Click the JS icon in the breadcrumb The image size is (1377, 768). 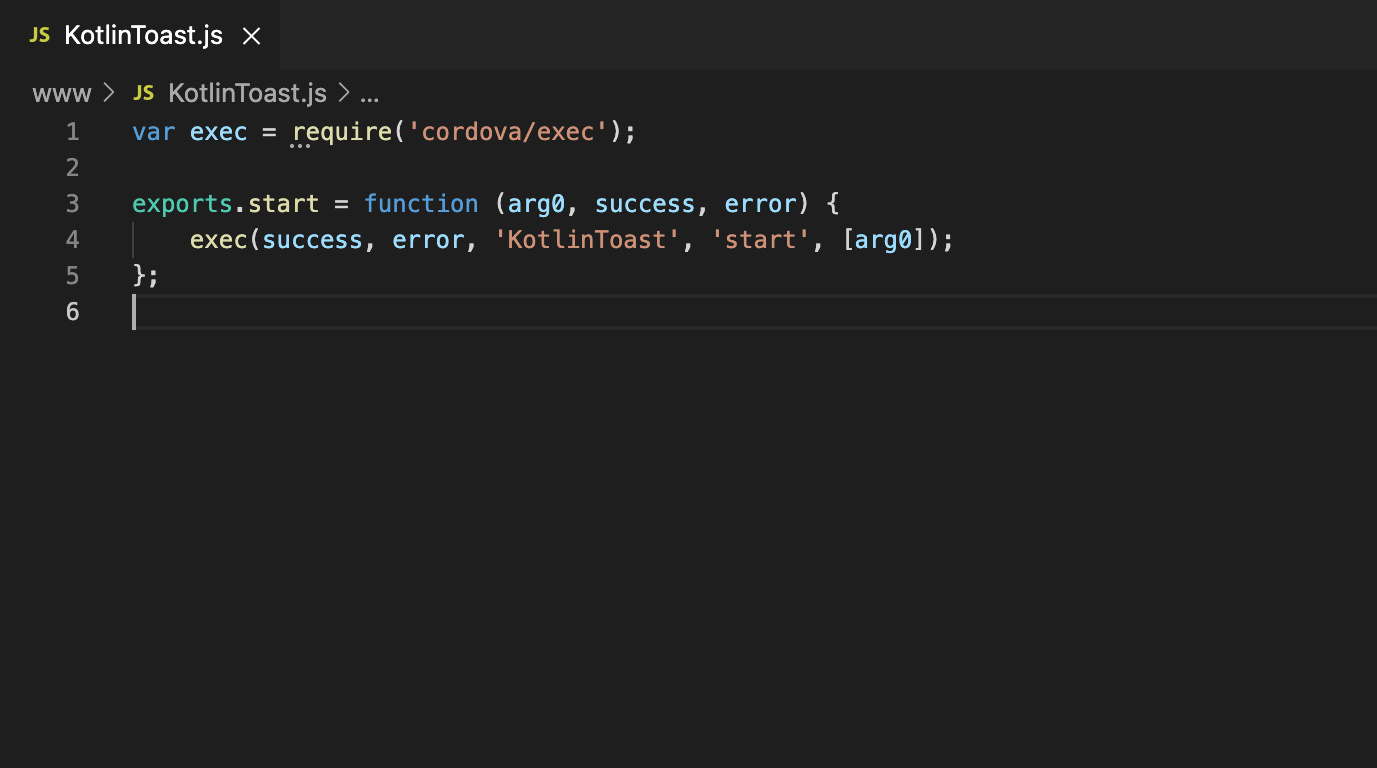coord(144,93)
